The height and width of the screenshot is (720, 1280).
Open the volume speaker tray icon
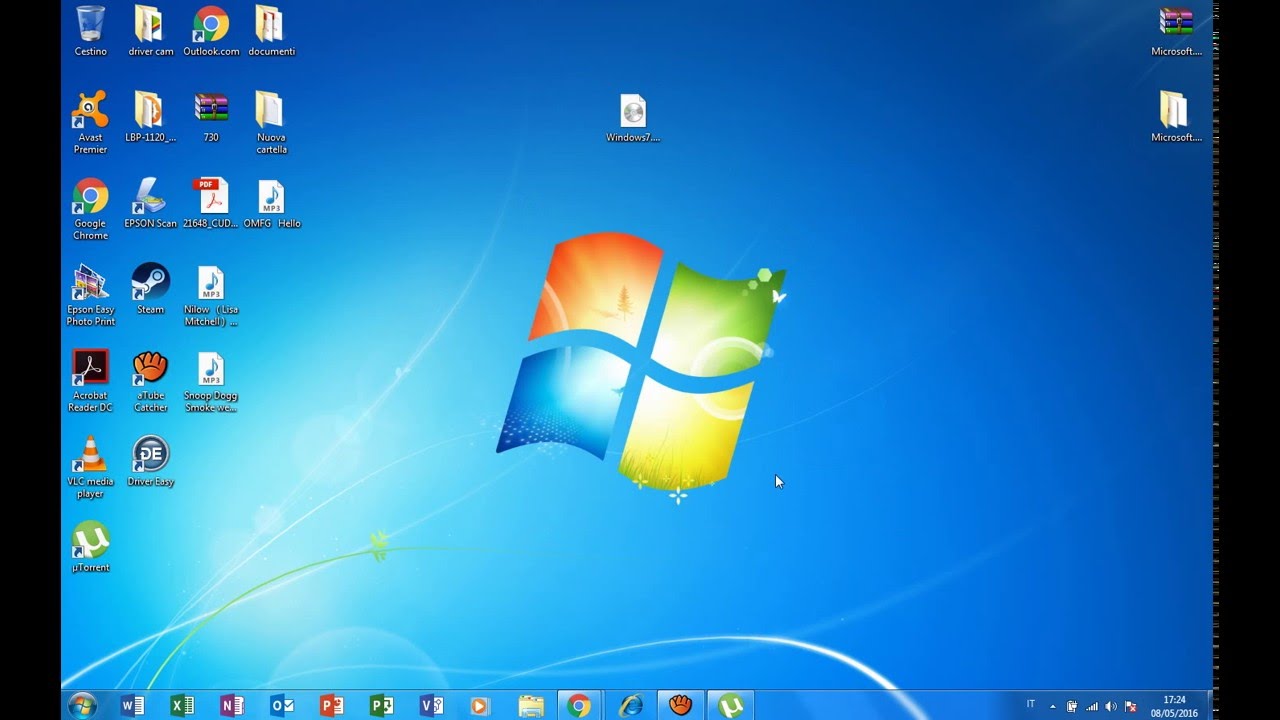point(1111,706)
